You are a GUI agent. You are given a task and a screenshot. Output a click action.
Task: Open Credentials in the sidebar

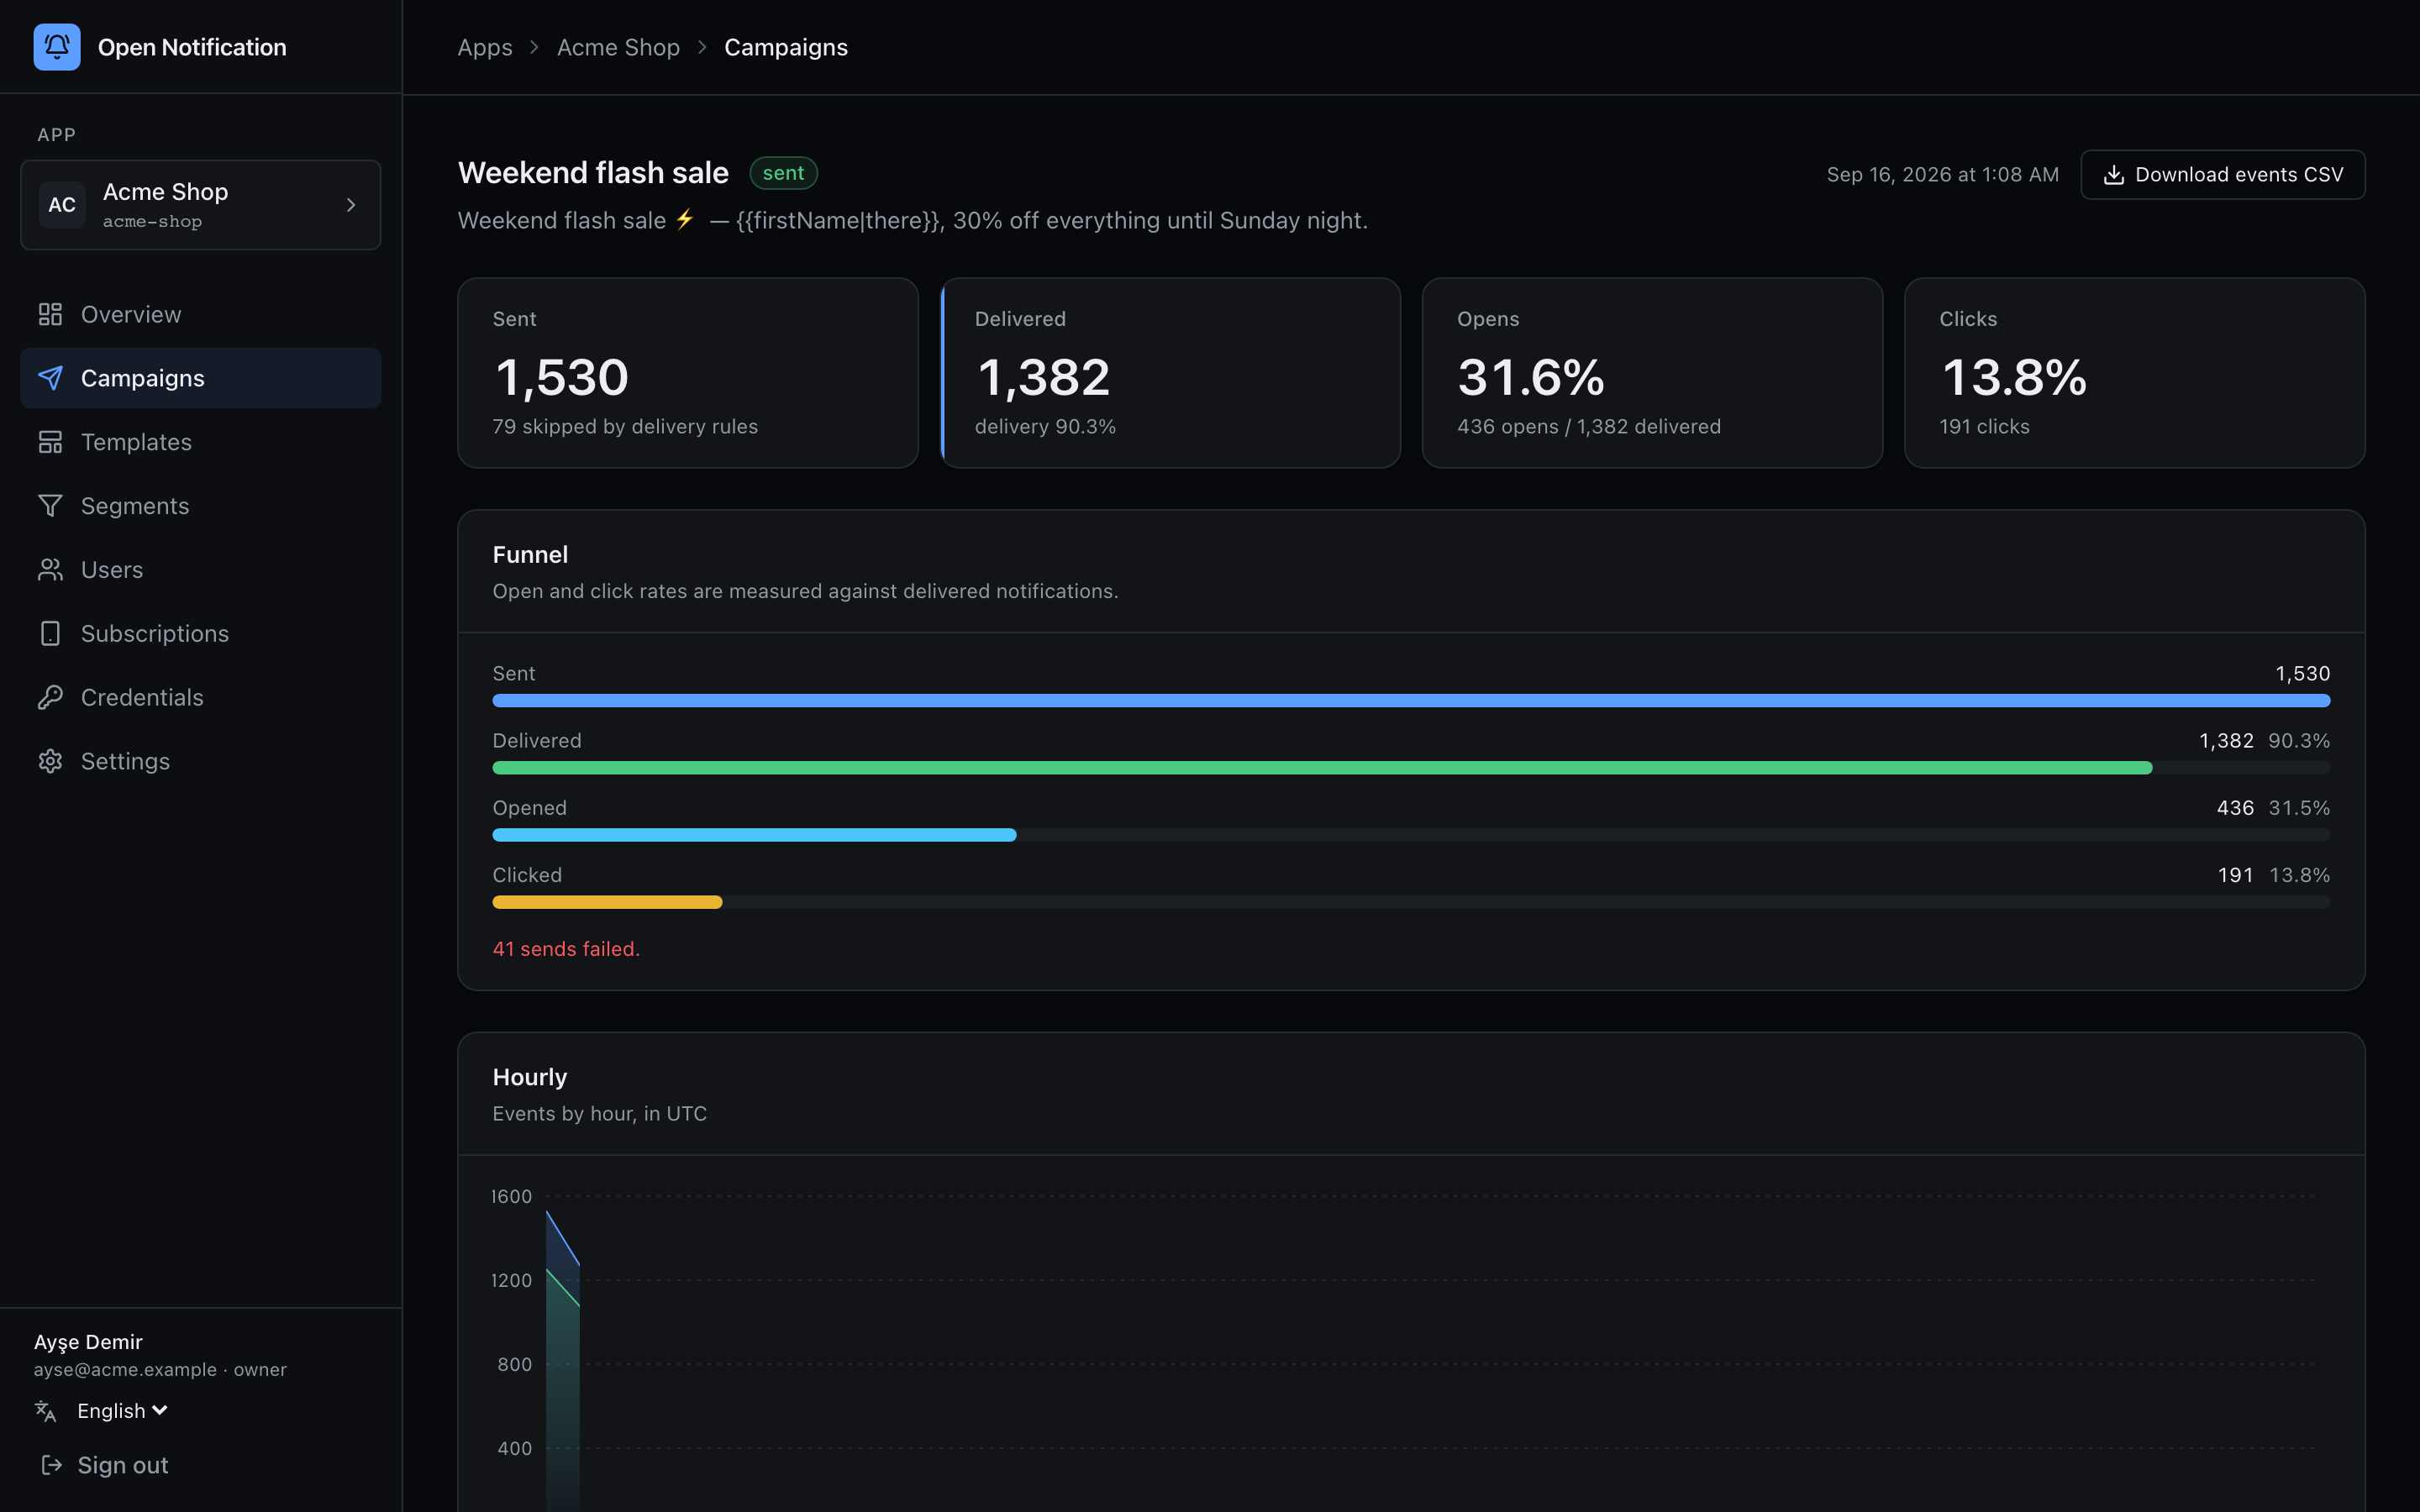pyautogui.click(x=201, y=698)
